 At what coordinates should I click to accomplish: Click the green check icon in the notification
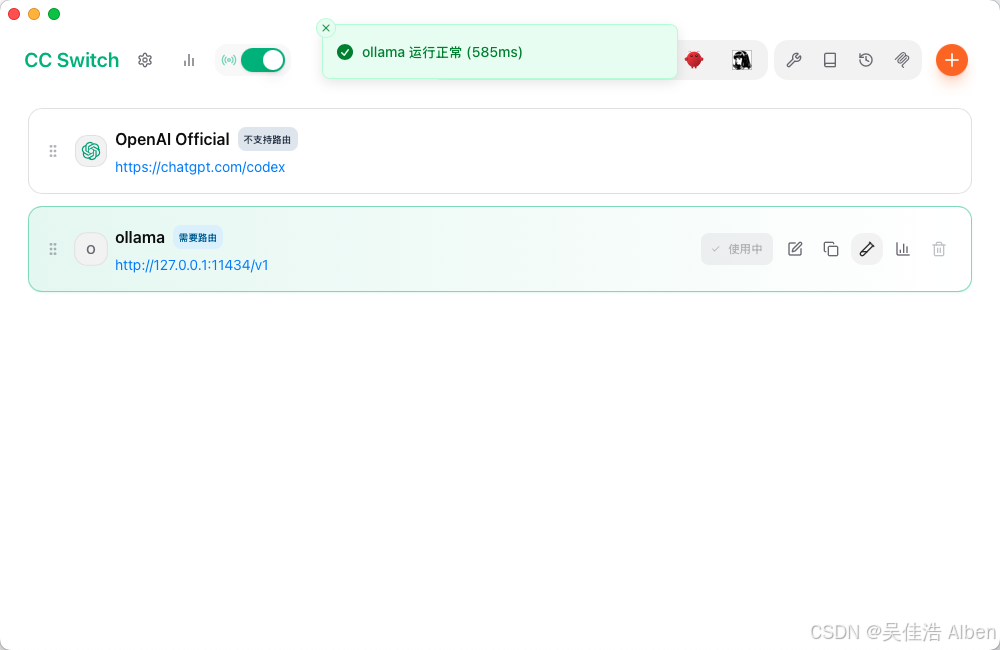[345, 52]
